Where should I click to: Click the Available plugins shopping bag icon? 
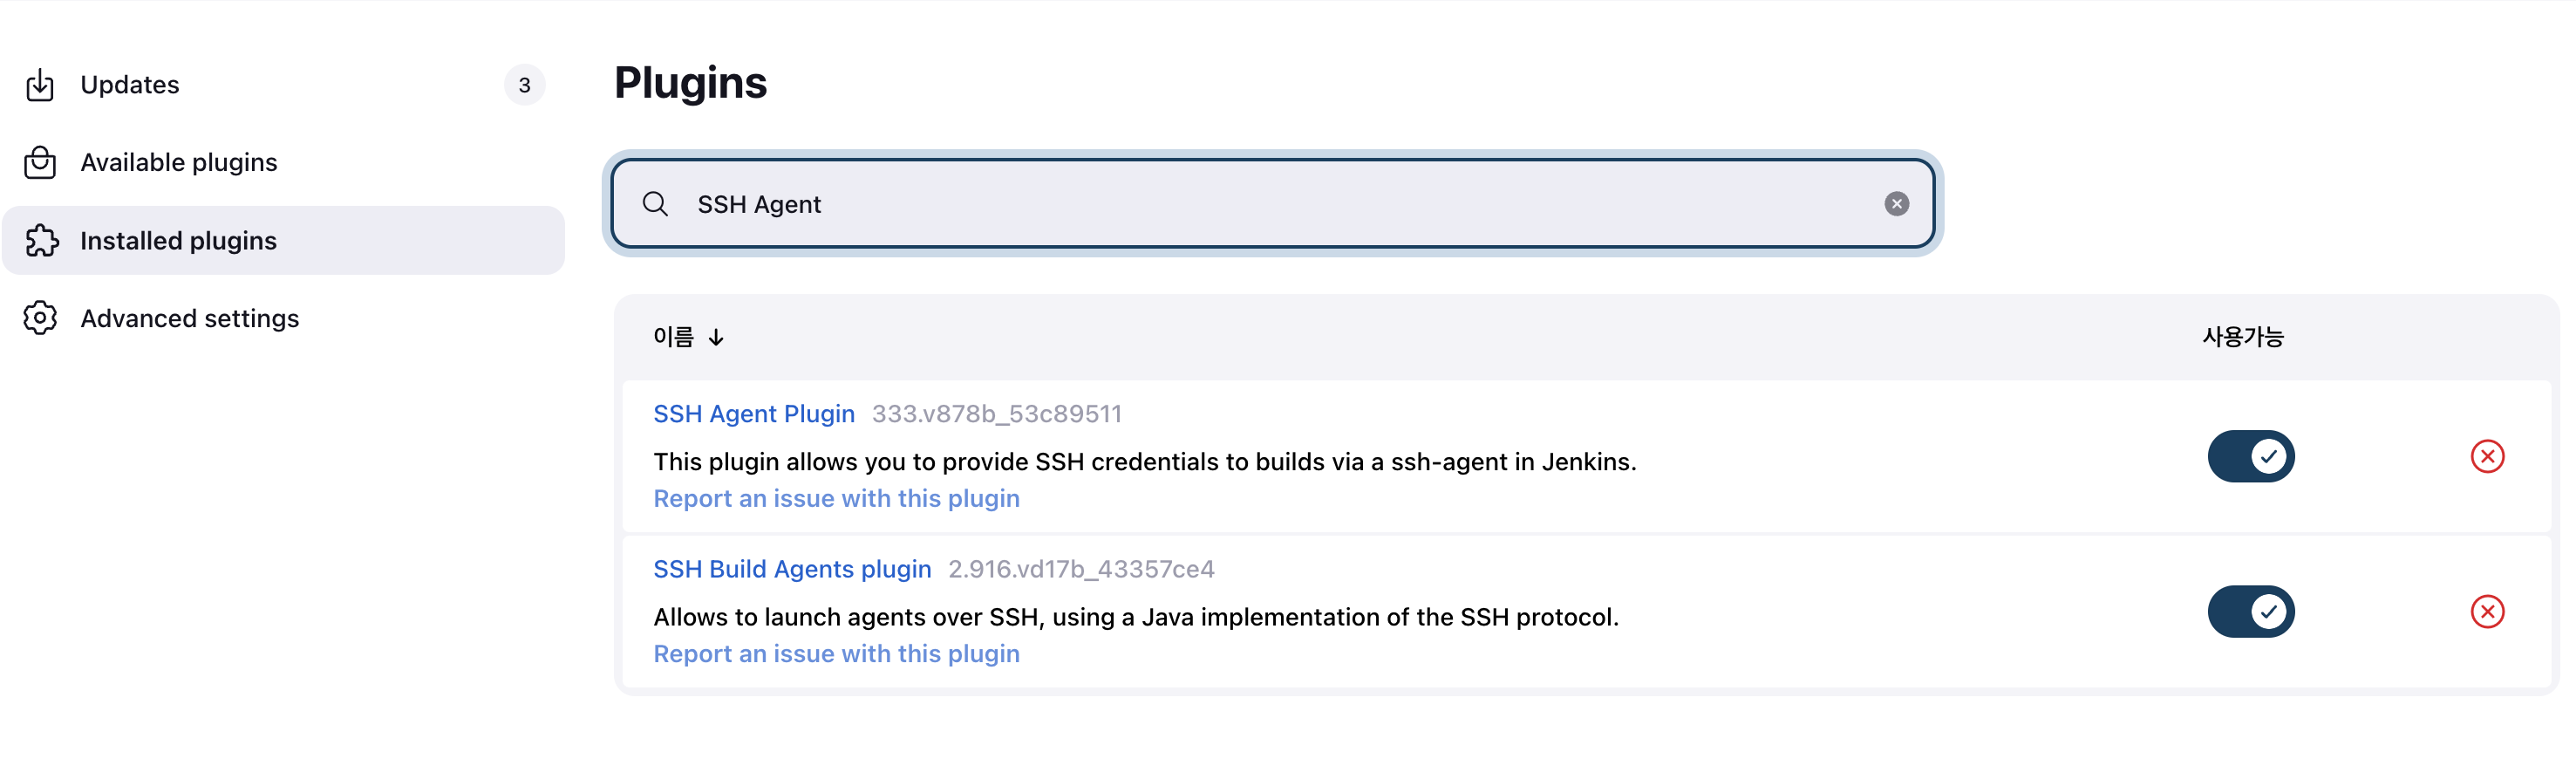tap(40, 162)
